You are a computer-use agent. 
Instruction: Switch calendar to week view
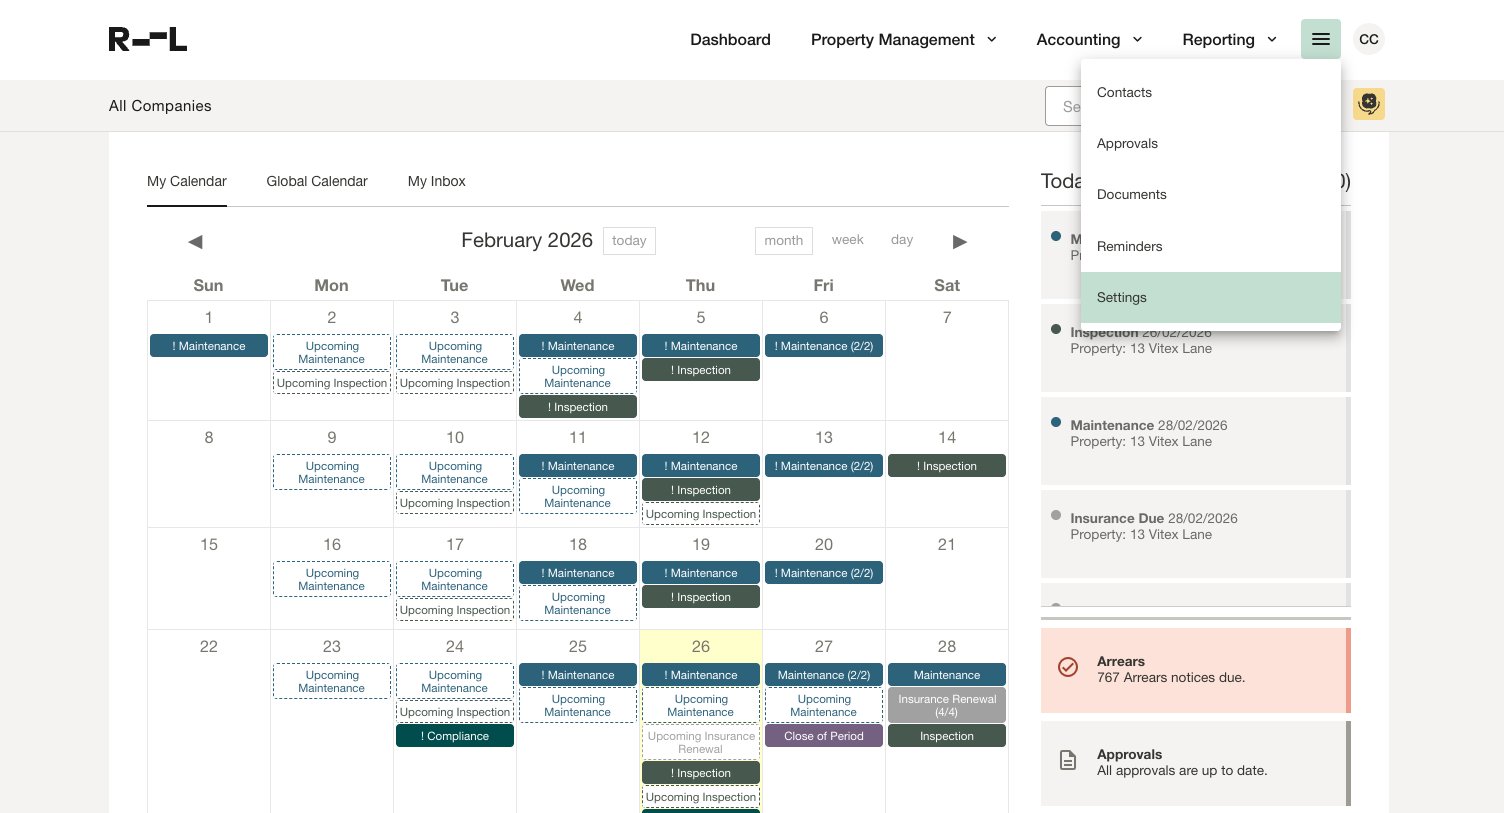(x=847, y=240)
